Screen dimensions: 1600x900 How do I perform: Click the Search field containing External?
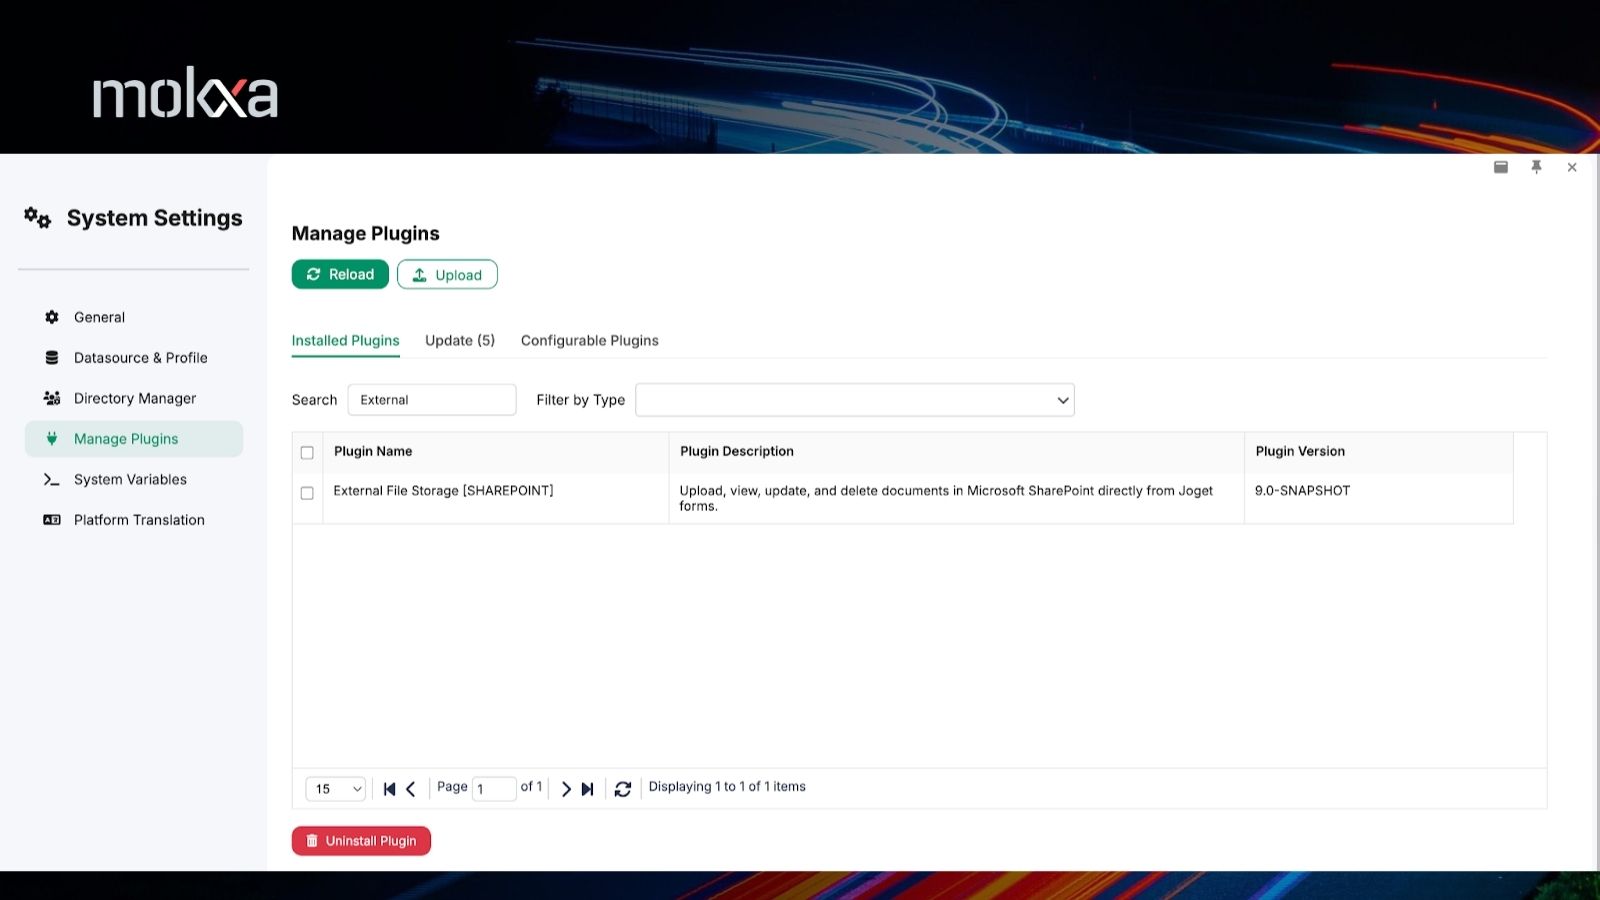click(x=432, y=400)
